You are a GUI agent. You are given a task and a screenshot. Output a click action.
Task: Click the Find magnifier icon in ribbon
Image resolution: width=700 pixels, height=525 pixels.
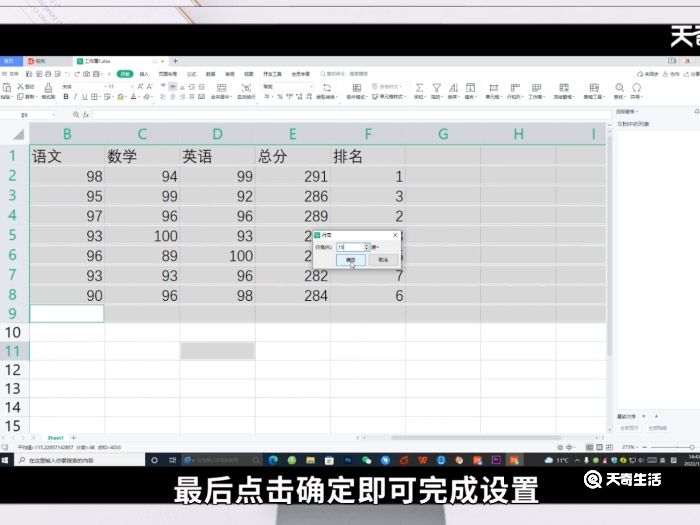(x=619, y=88)
